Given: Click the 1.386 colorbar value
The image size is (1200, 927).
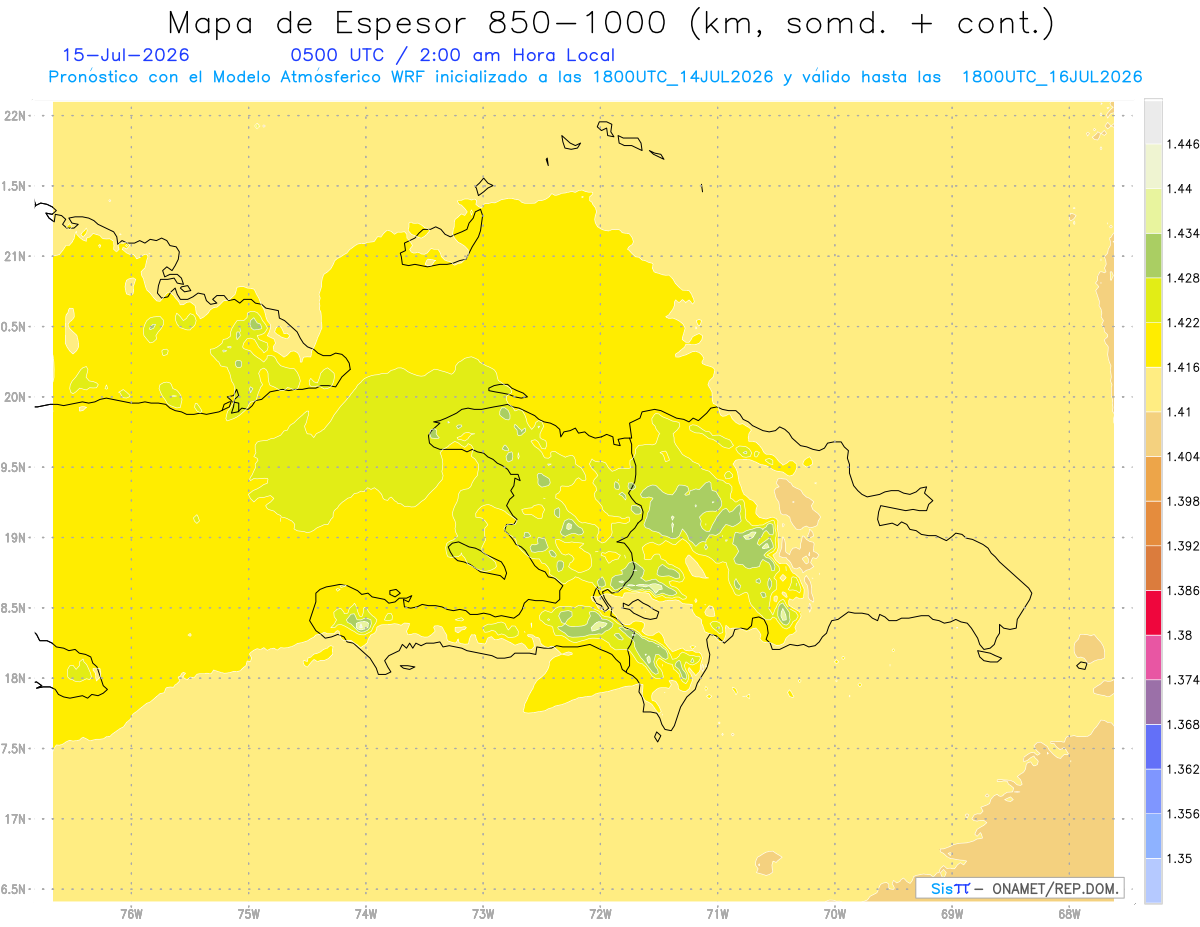Looking at the screenshot, I should click(x=1183, y=591).
